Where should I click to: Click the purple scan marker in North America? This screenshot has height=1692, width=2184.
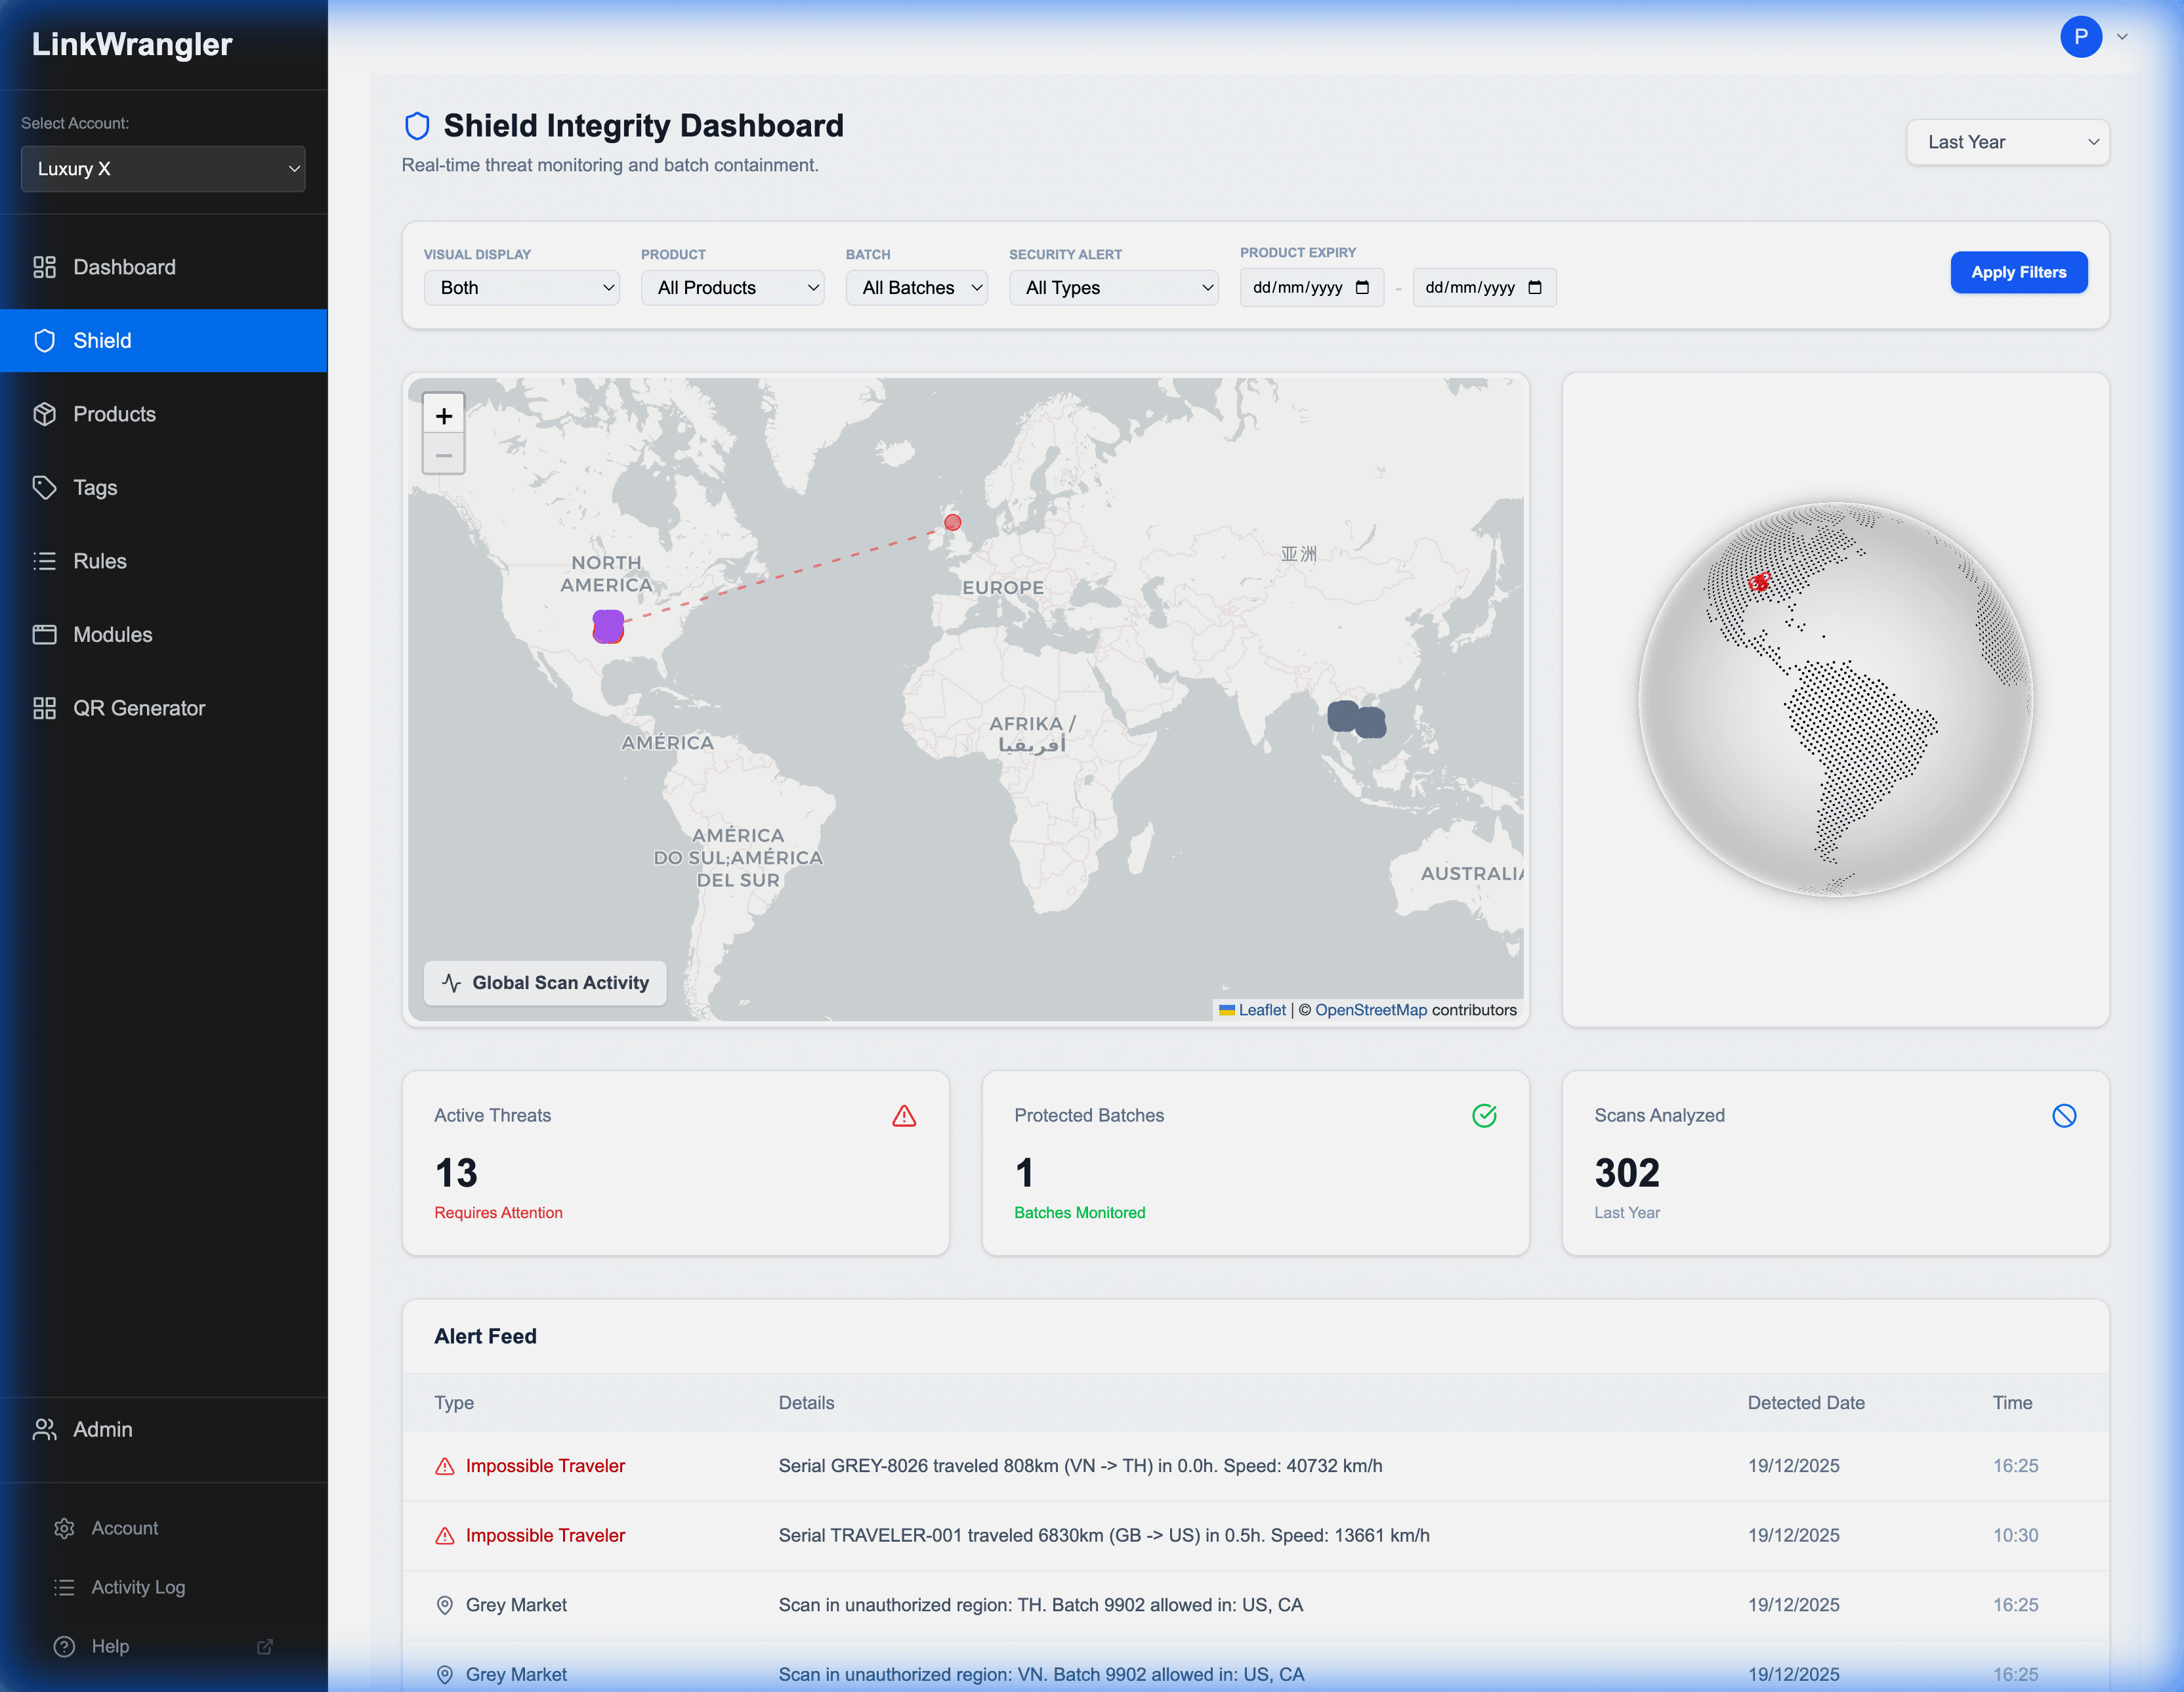click(608, 626)
